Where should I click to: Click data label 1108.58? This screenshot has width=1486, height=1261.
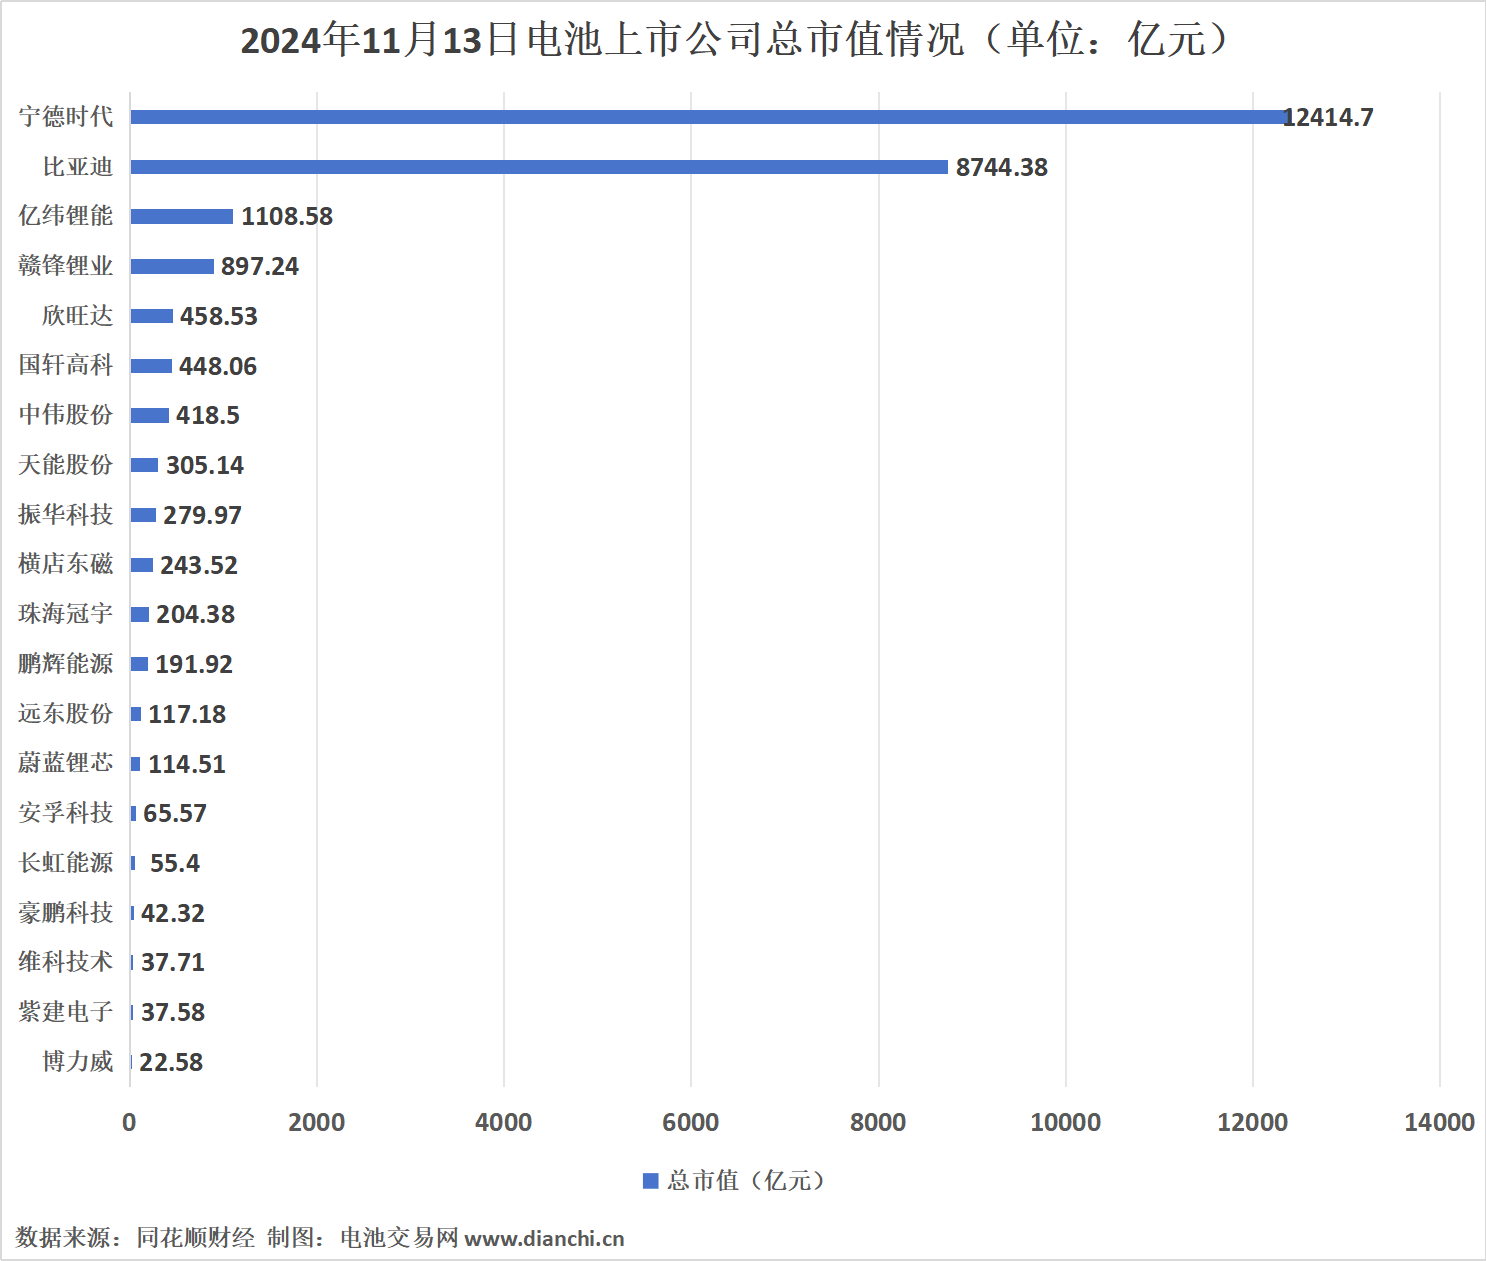click(287, 216)
